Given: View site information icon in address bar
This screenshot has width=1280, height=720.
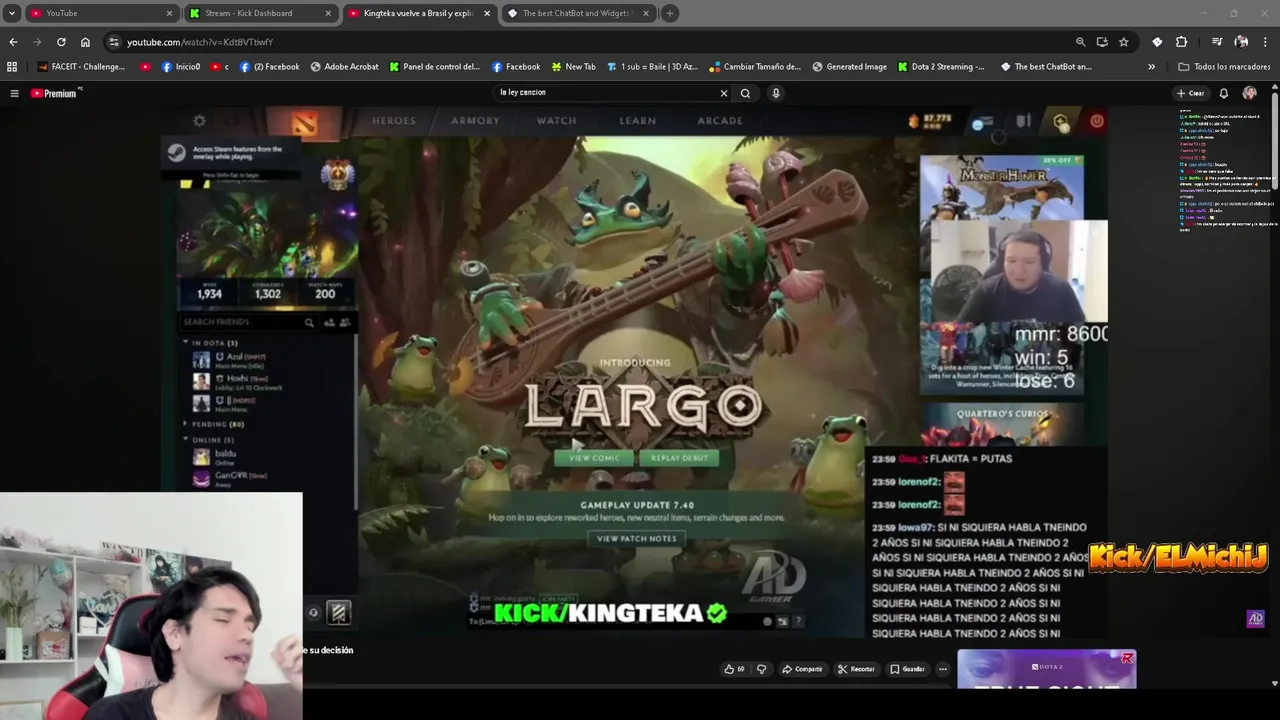Looking at the screenshot, I should (114, 42).
